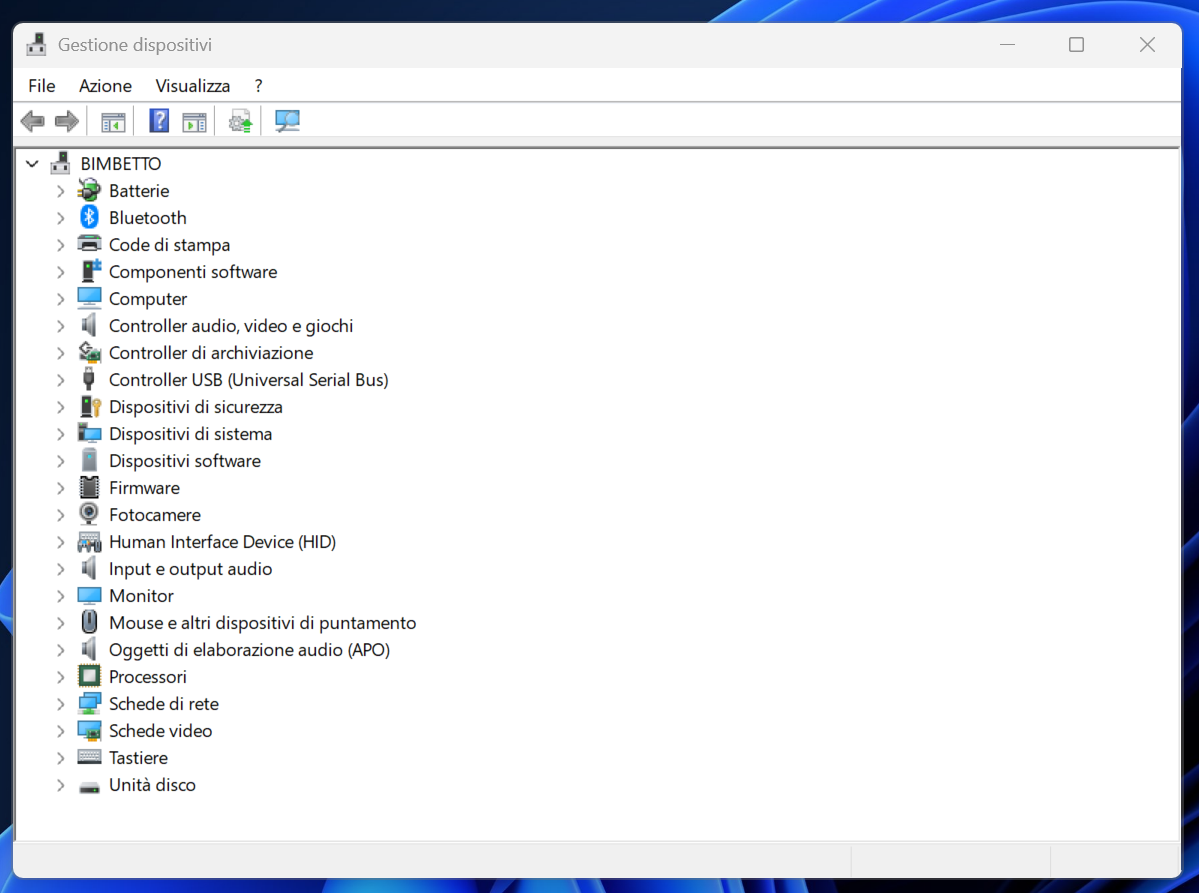Click the Gestione dispositivi title bar icon
The width and height of the screenshot is (1199, 893).
point(36,44)
